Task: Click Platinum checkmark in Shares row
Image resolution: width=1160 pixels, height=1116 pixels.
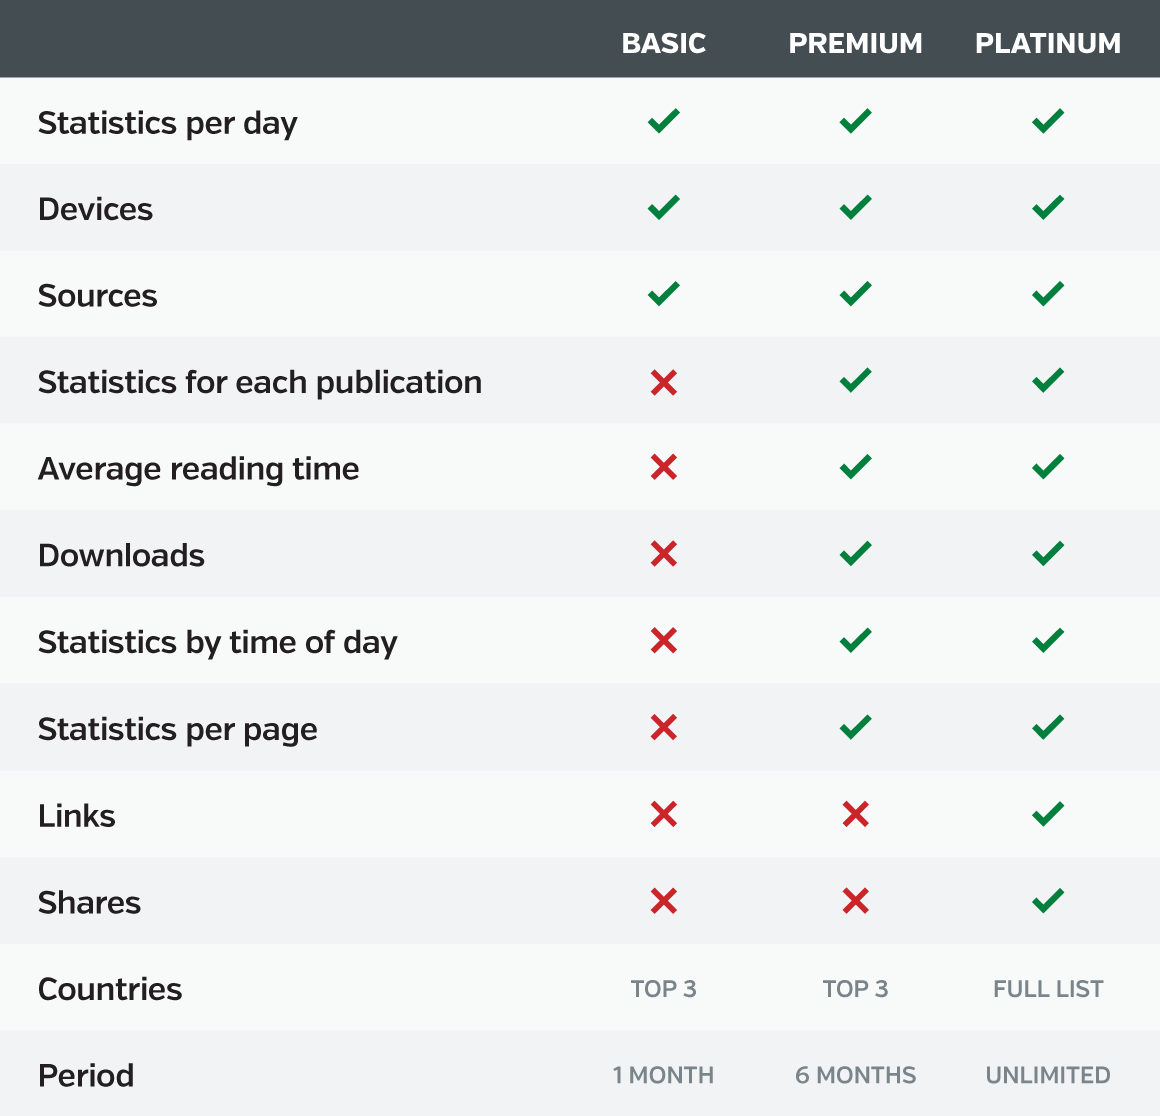Action: tap(1048, 900)
